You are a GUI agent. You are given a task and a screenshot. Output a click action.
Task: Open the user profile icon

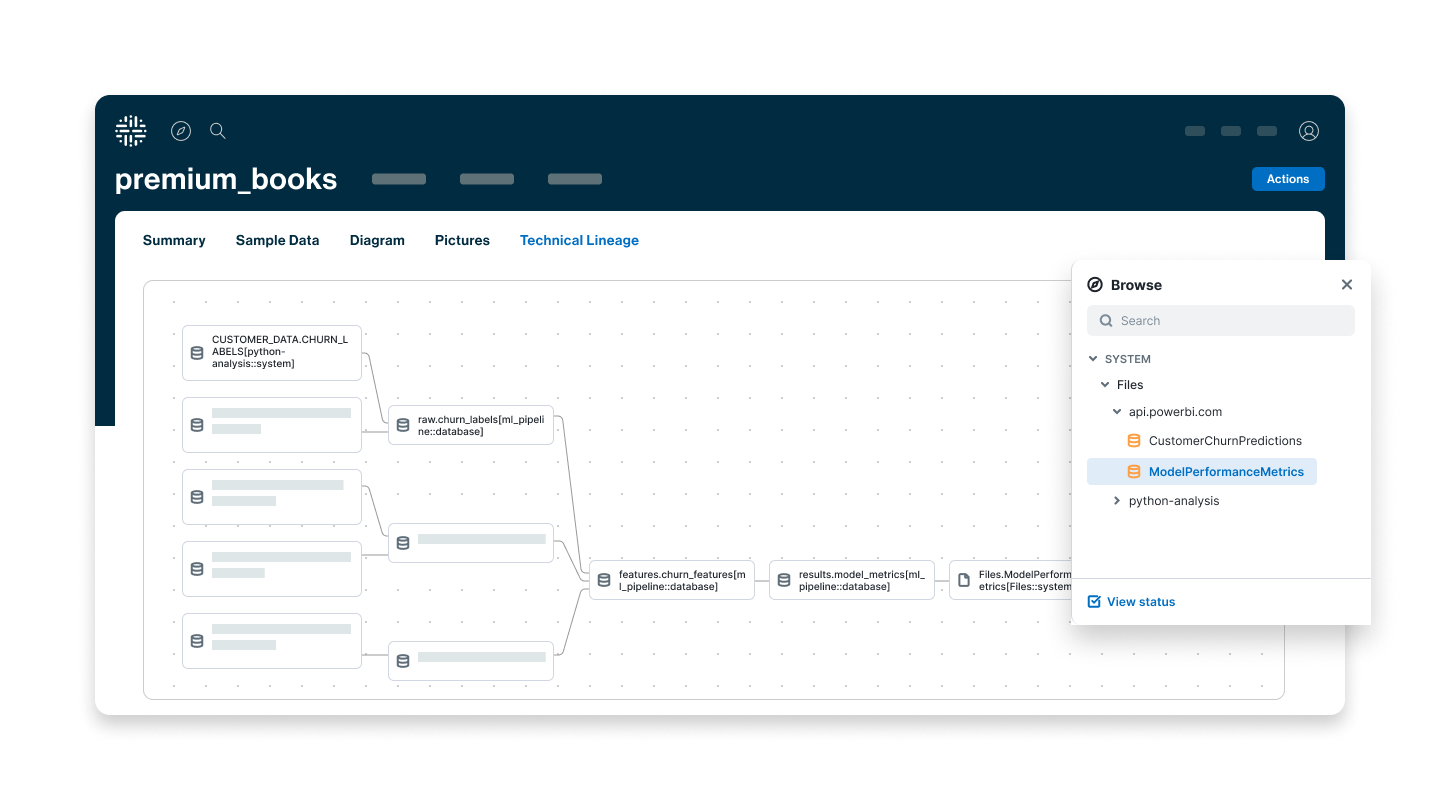tap(1309, 131)
